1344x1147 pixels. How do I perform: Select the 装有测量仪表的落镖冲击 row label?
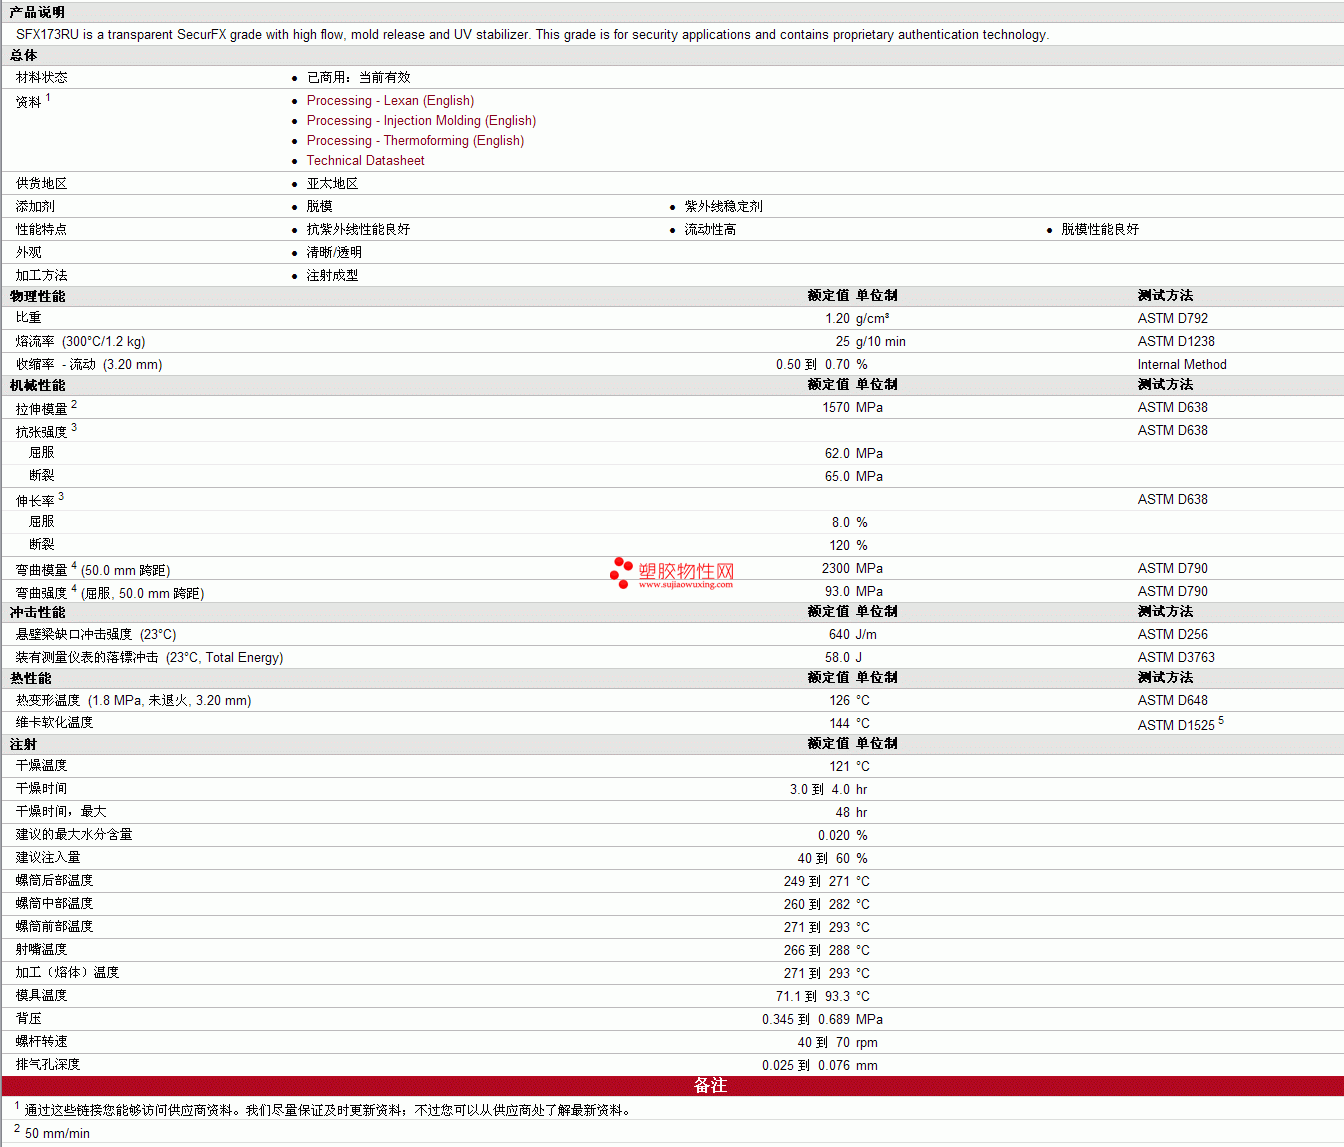click(x=150, y=658)
